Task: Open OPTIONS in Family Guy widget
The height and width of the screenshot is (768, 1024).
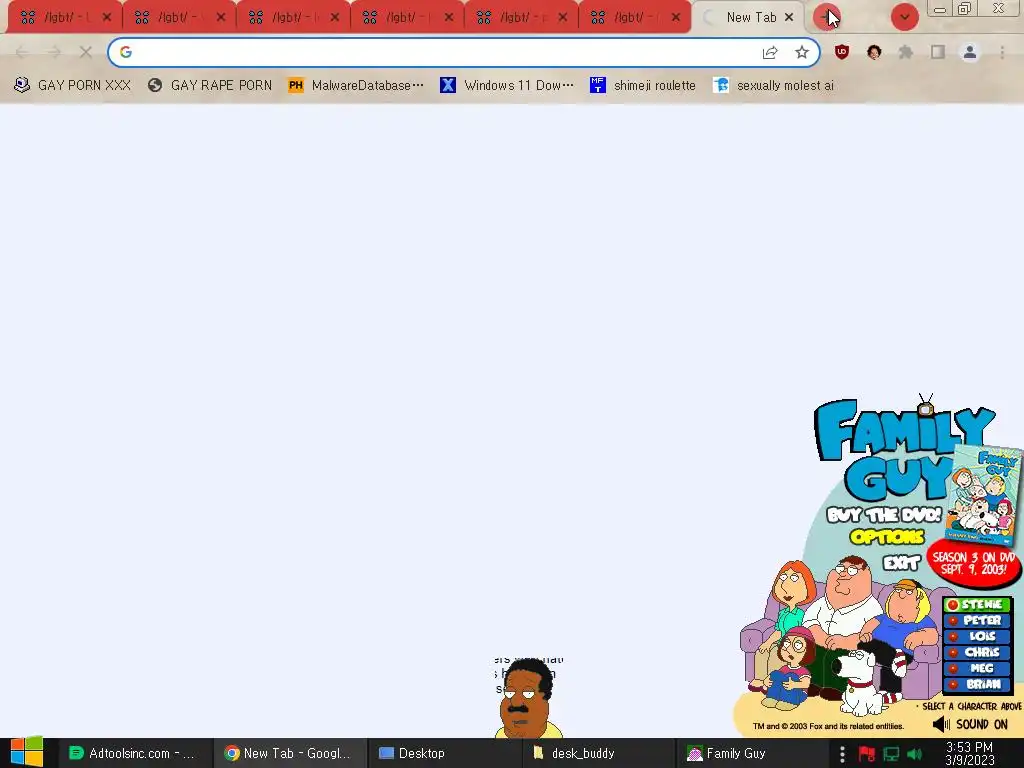Action: coord(888,537)
